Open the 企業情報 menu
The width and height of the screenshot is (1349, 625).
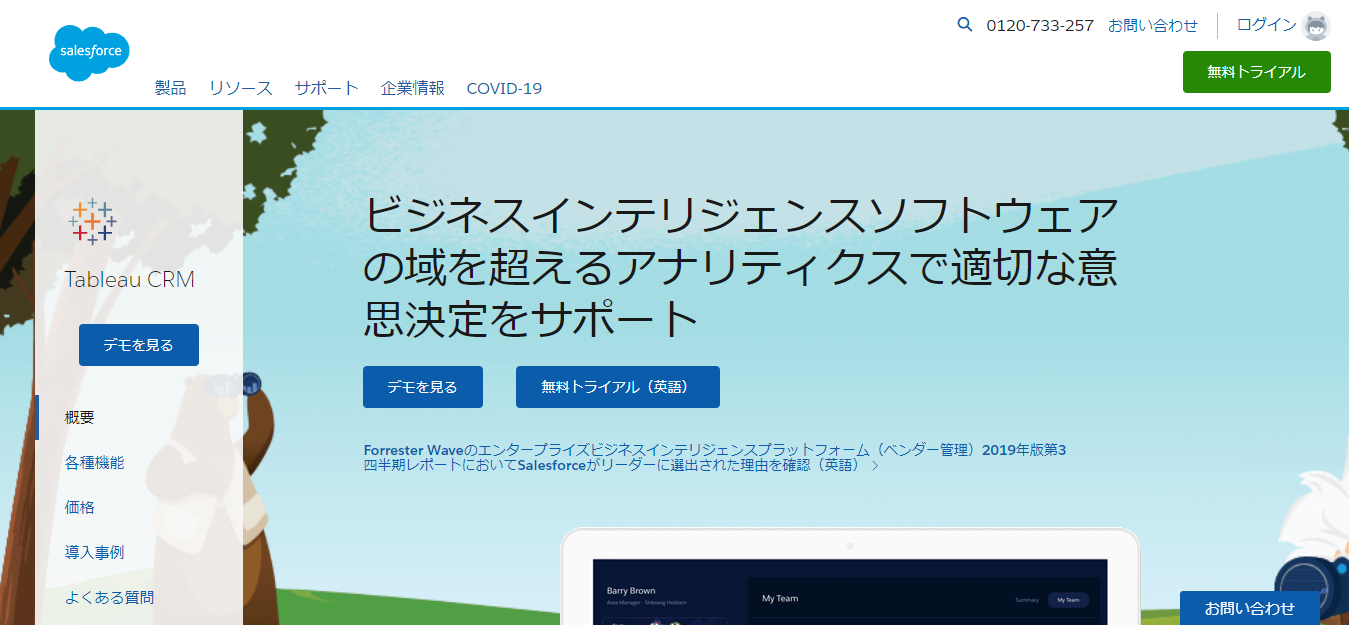pos(412,88)
